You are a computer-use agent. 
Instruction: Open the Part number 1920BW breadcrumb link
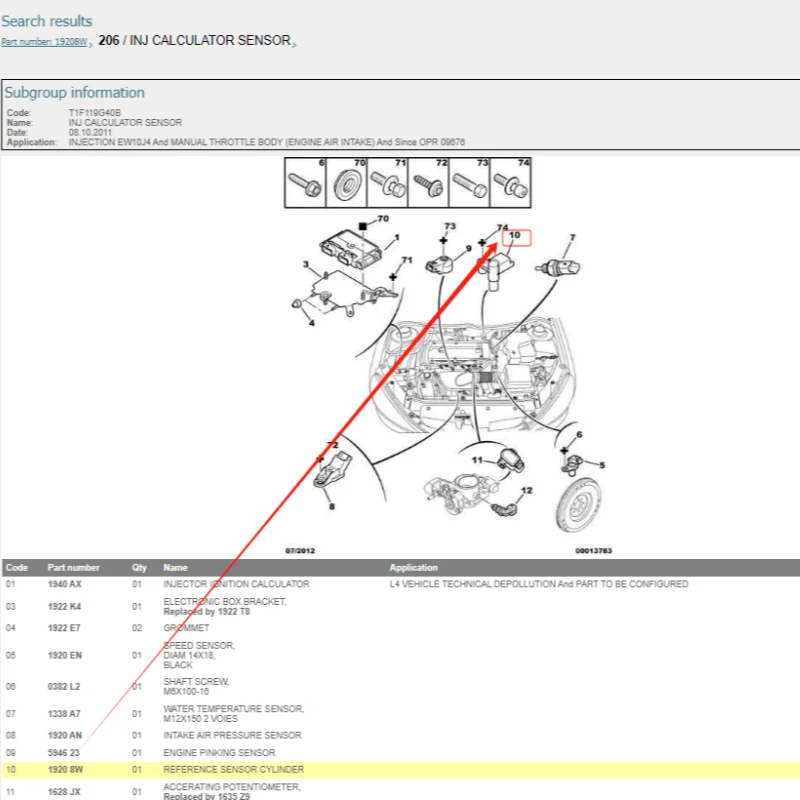pyautogui.click(x=44, y=42)
